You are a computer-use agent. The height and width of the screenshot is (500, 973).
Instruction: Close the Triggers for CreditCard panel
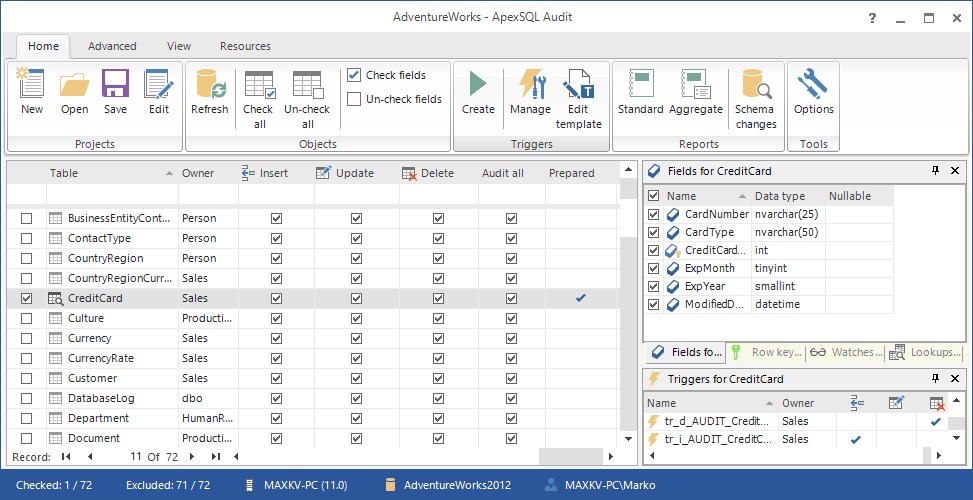[955, 378]
